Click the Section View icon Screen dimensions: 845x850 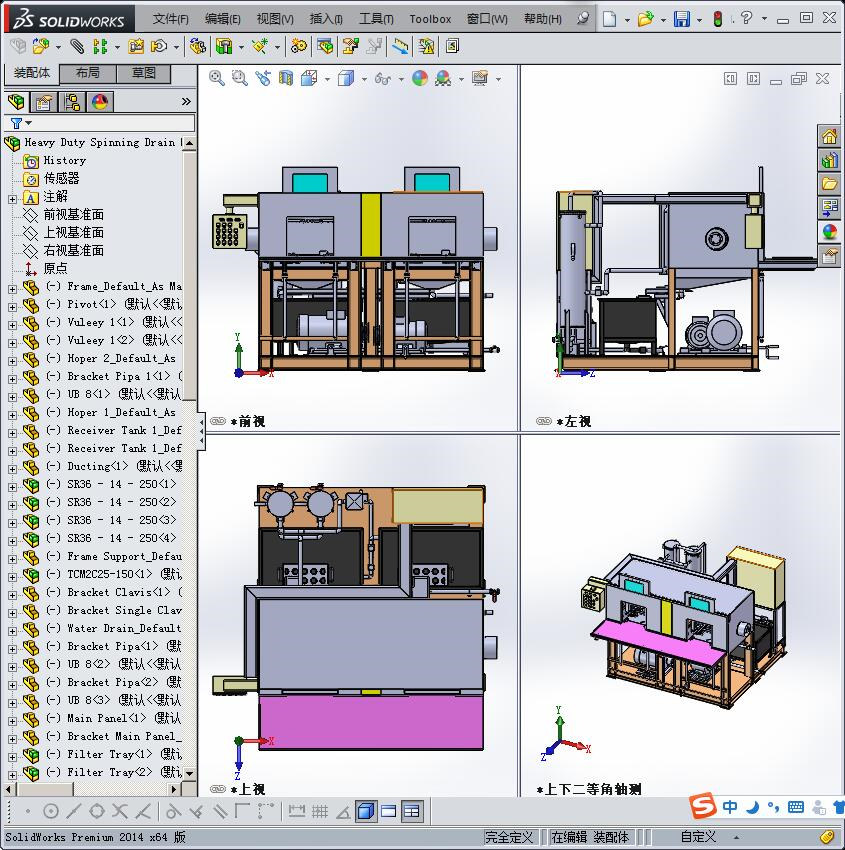286,79
